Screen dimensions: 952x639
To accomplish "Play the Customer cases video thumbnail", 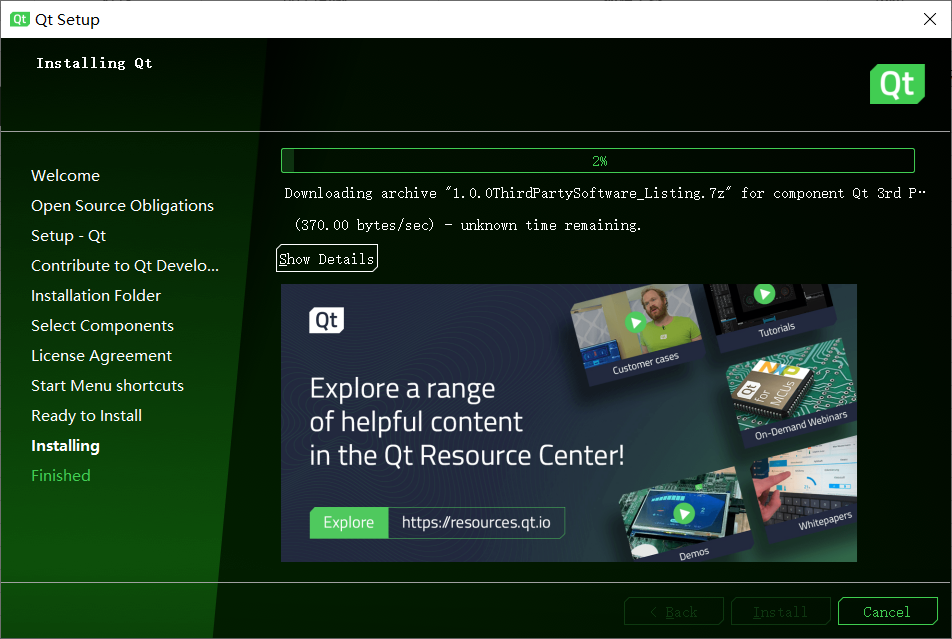I will [x=635, y=323].
